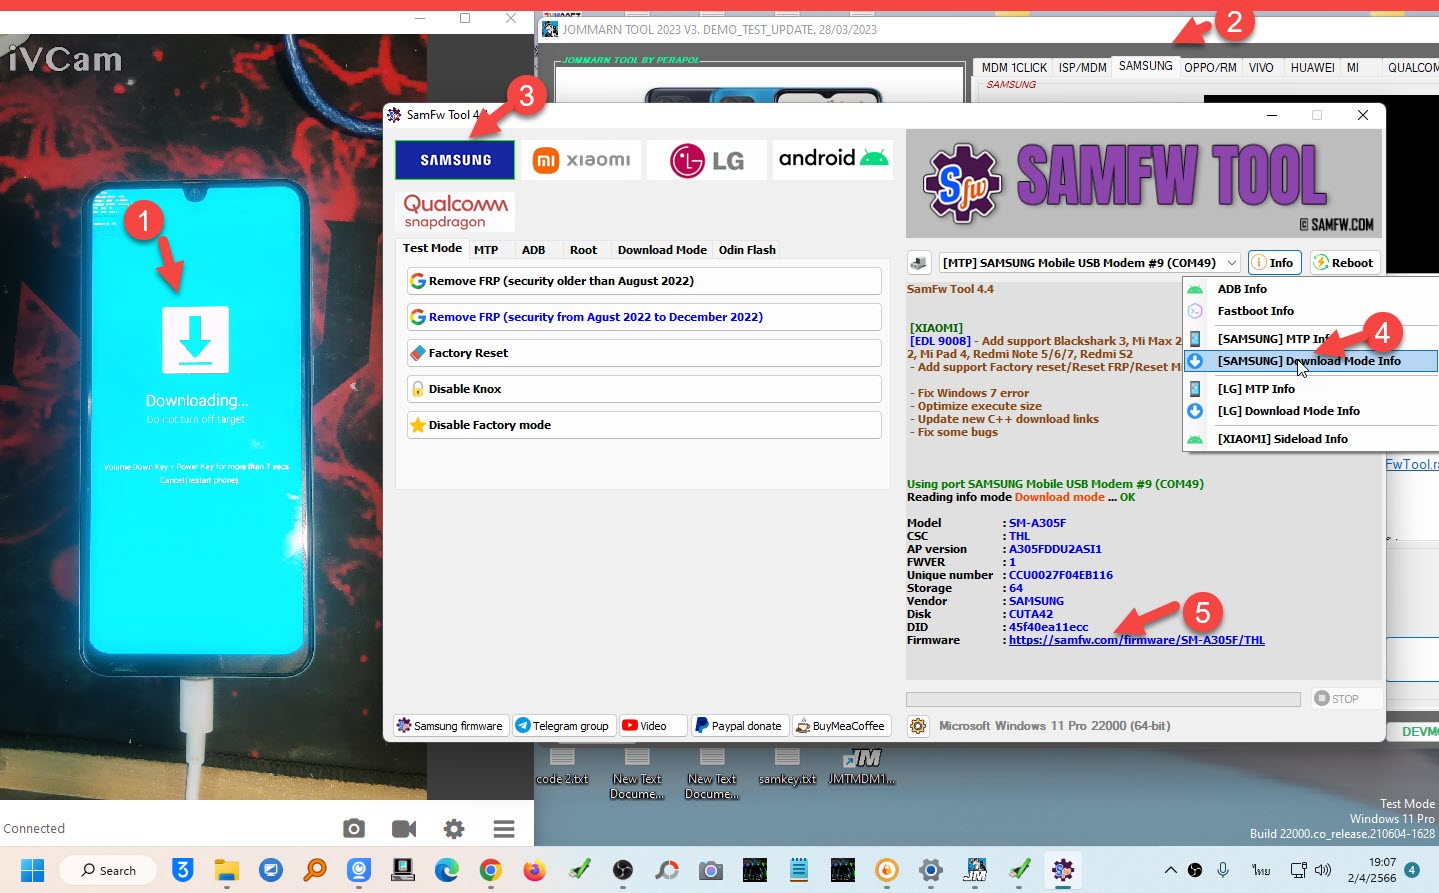Open ISP/MDM tab in JOMMARN Tool
Screen dimensions: 1439x893
pyautogui.click(x=1083, y=68)
